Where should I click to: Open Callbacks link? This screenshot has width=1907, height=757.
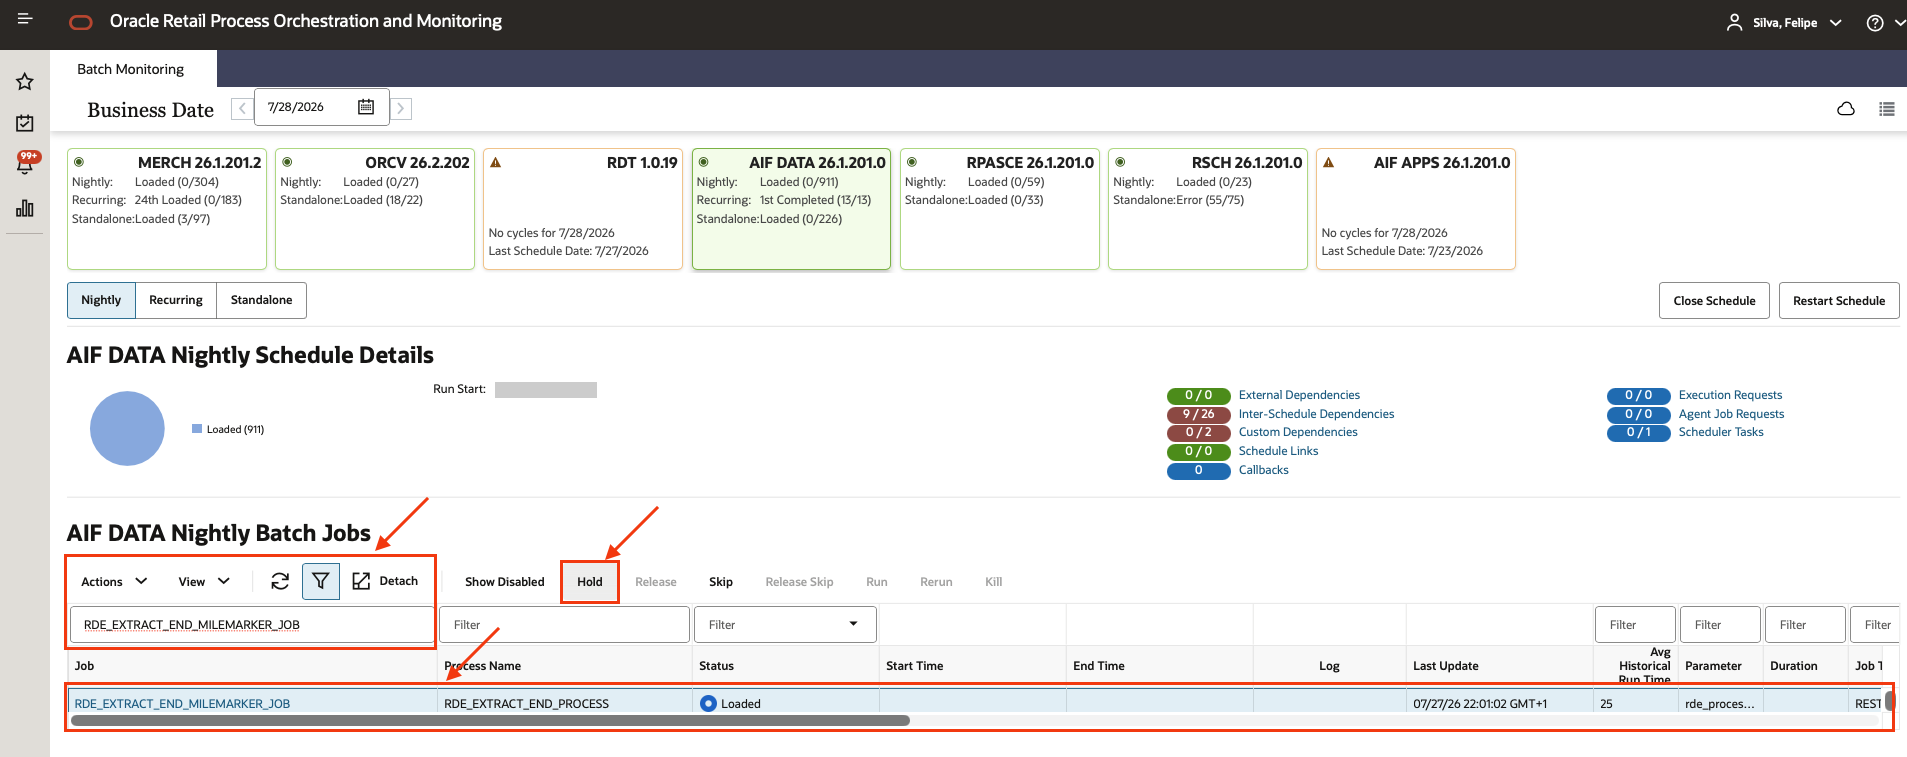click(1263, 470)
